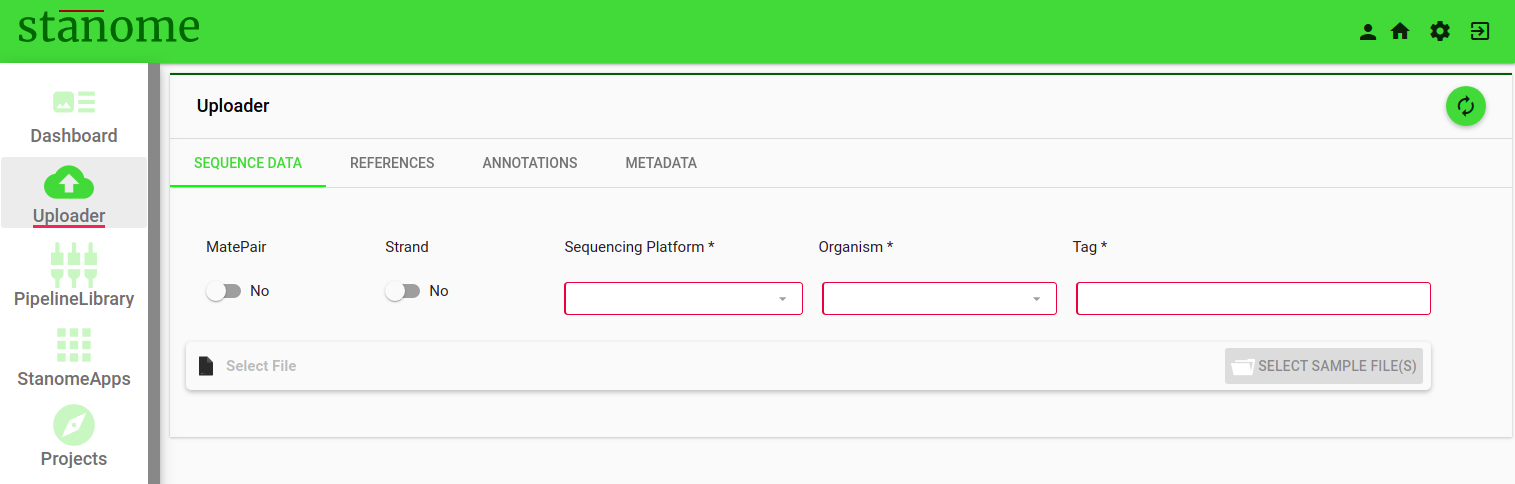The width and height of the screenshot is (1515, 484).
Task: Click the Dashboard label text
Action: pos(74,136)
